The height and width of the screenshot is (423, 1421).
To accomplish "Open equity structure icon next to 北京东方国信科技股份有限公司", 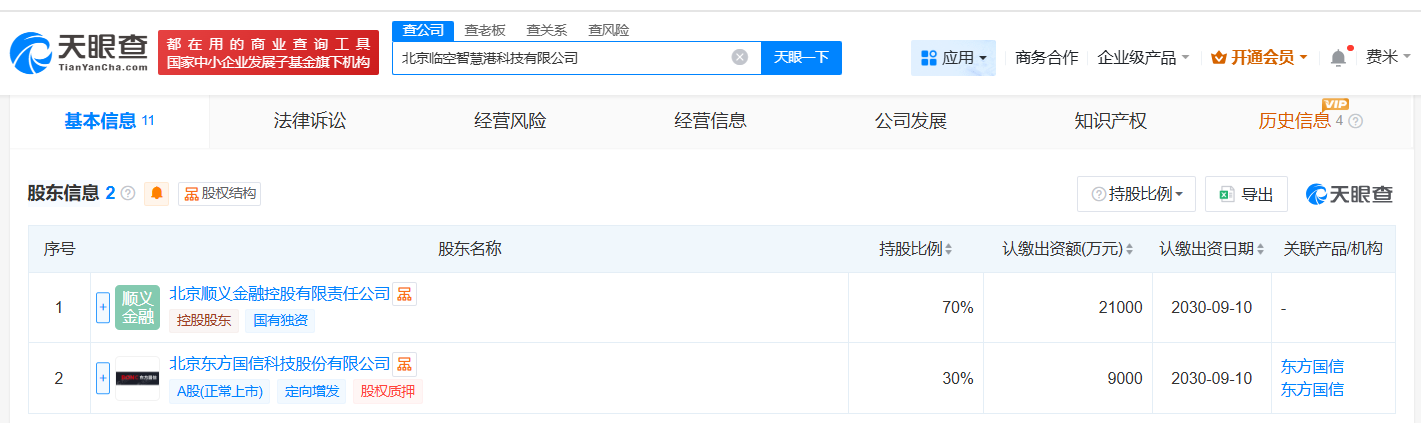I will pos(405,364).
